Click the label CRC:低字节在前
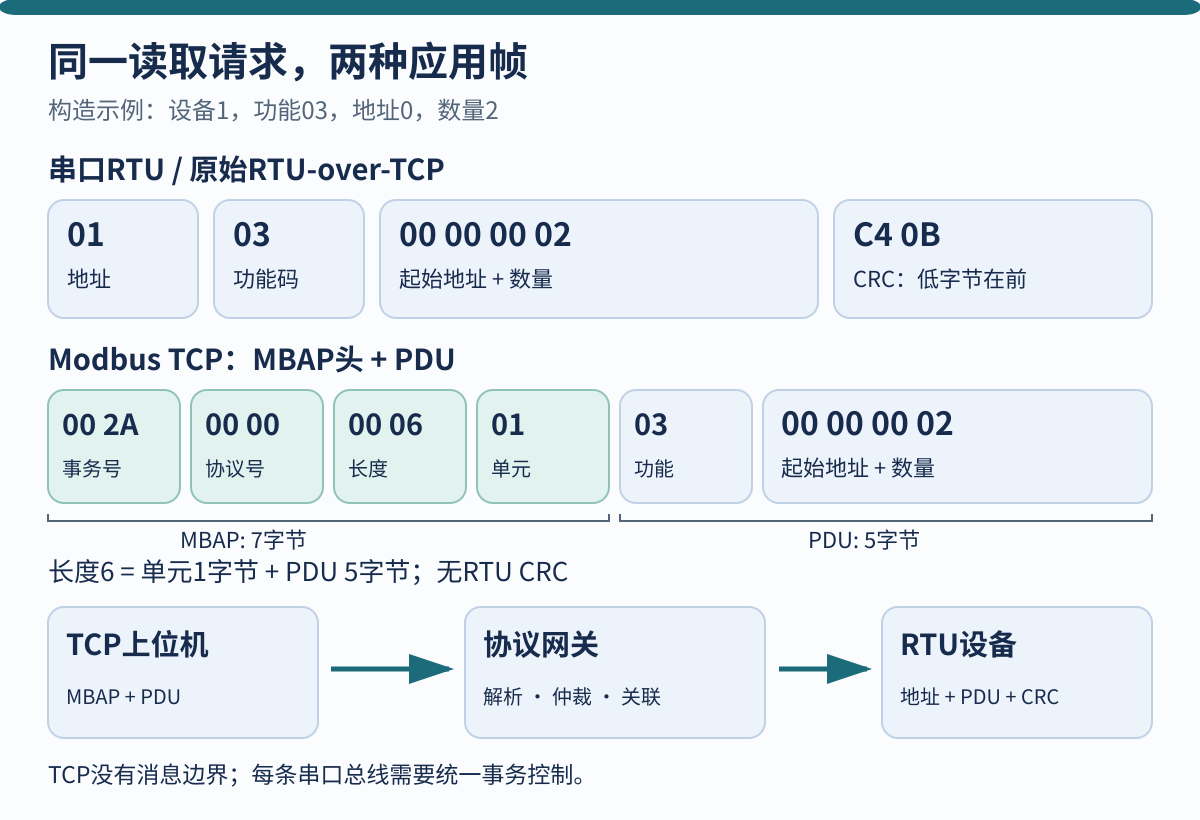 point(940,279)
